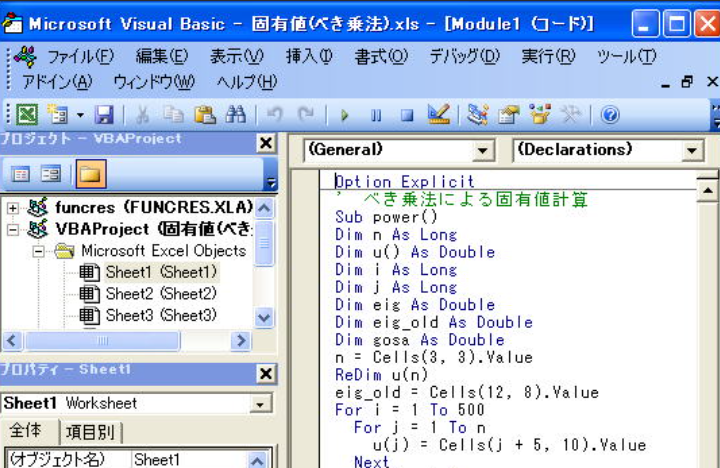Viewport: 720px width, 468px height.
Task: Open the ウィンドウ(W) menu
Action: coord(154,82)
